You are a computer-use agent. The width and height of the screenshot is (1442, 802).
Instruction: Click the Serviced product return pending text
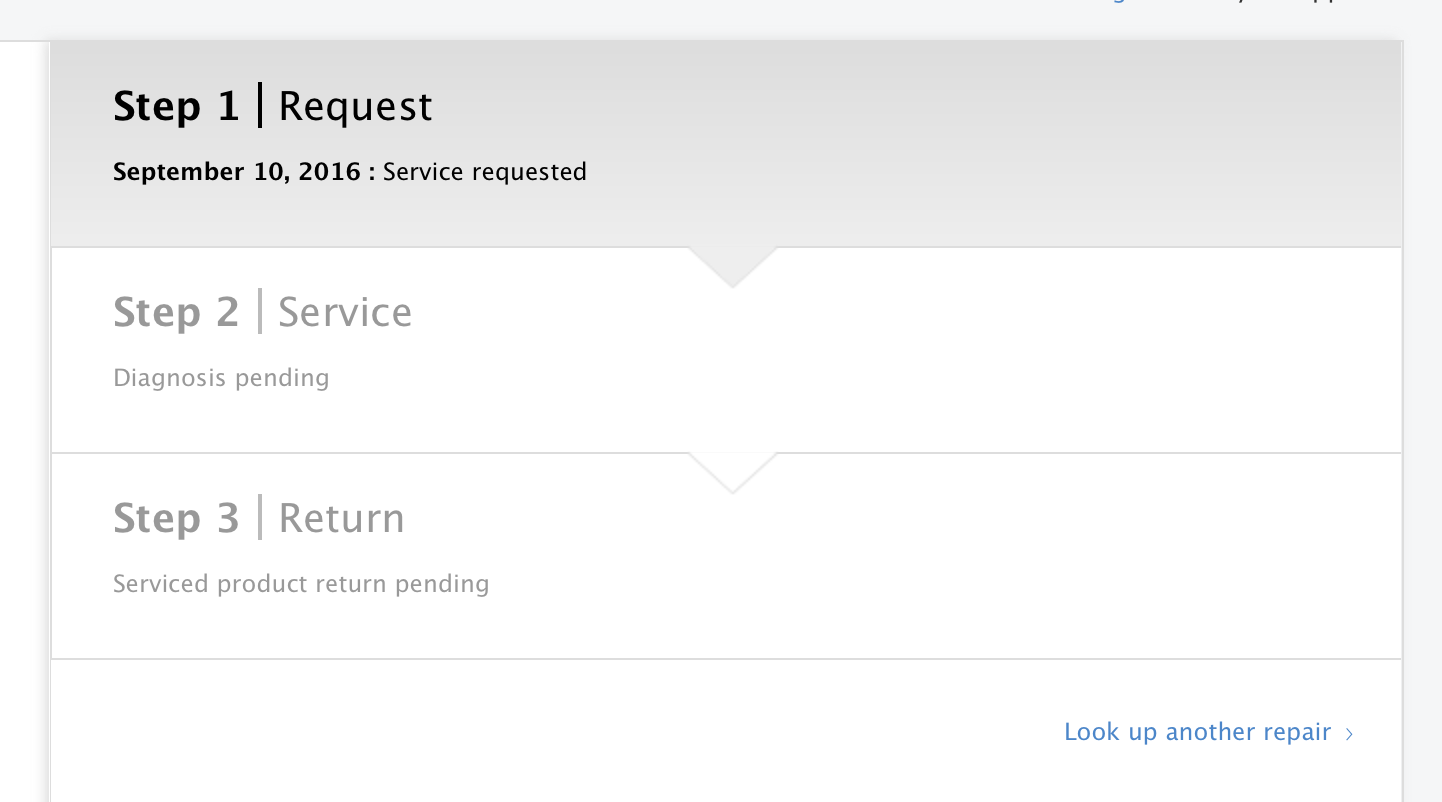tap(301, 584)
